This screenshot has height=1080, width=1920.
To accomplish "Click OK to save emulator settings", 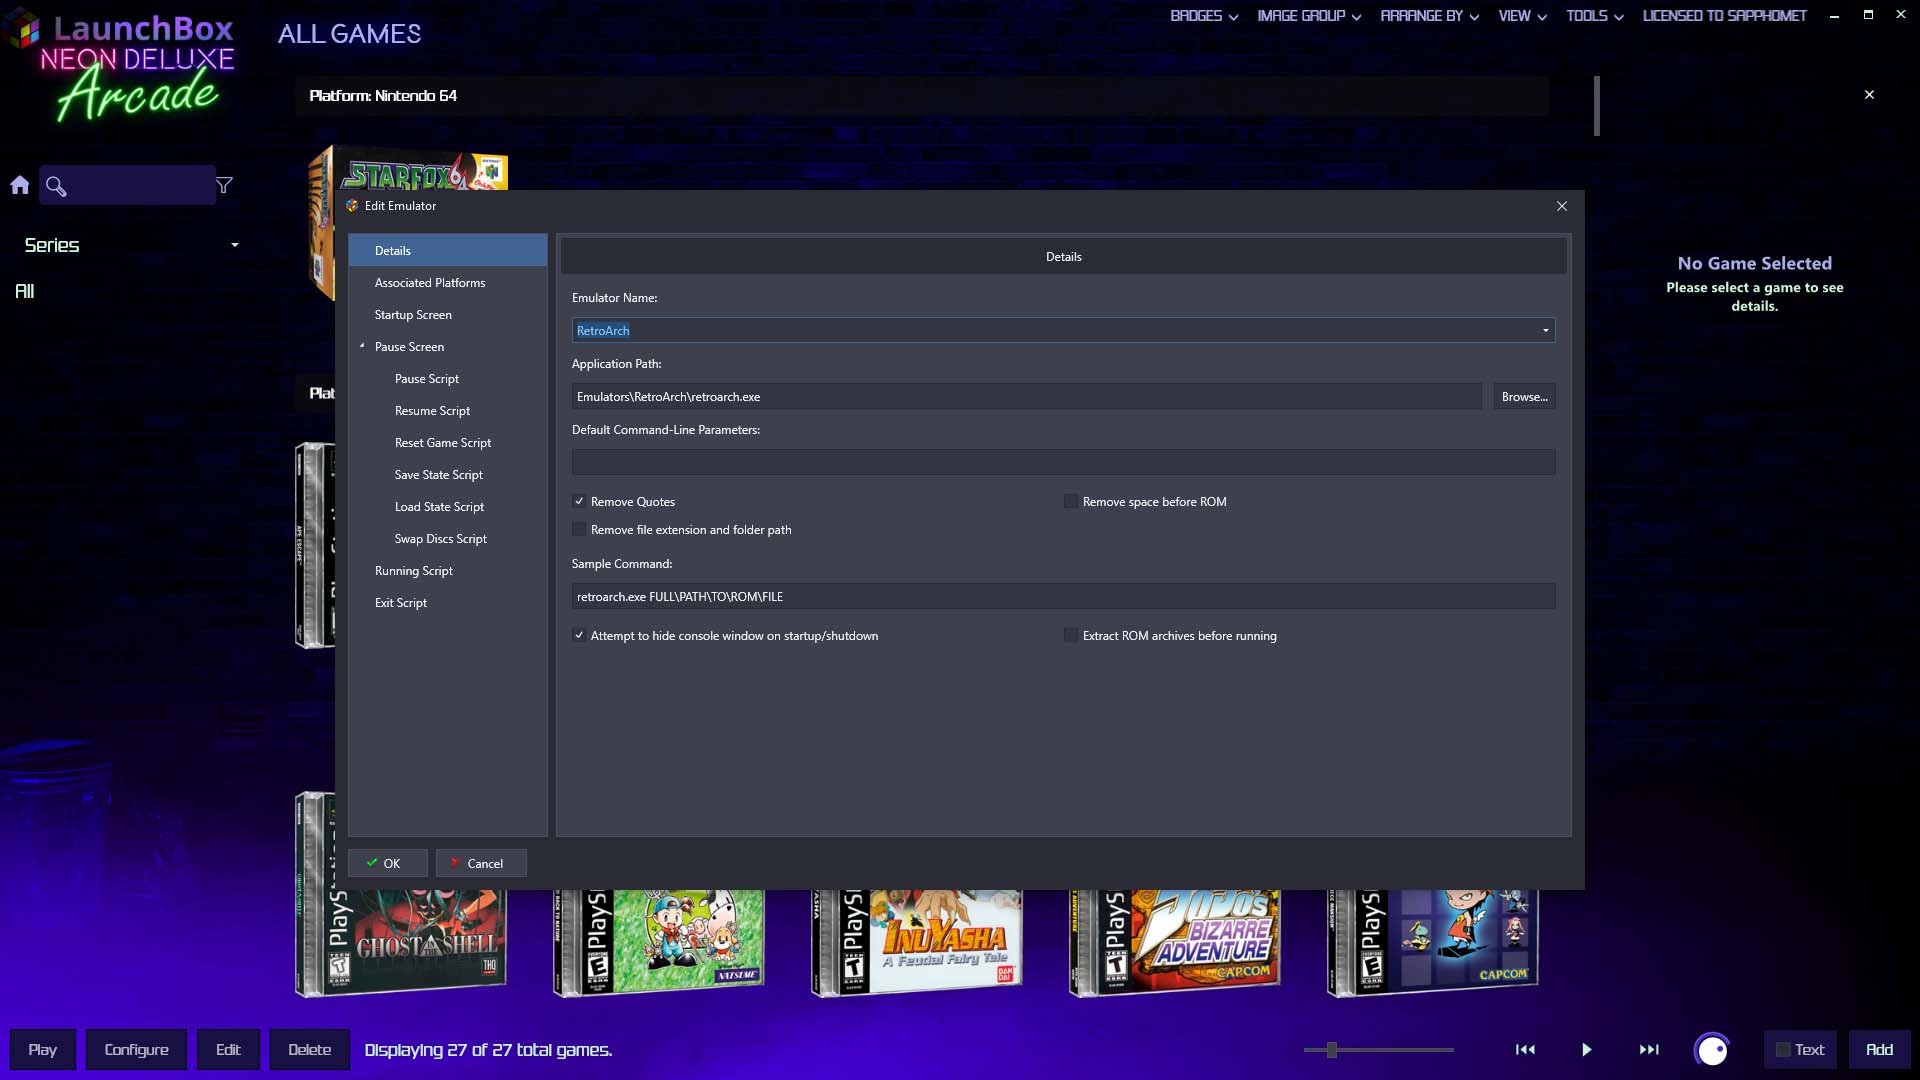I will (388, 863).
